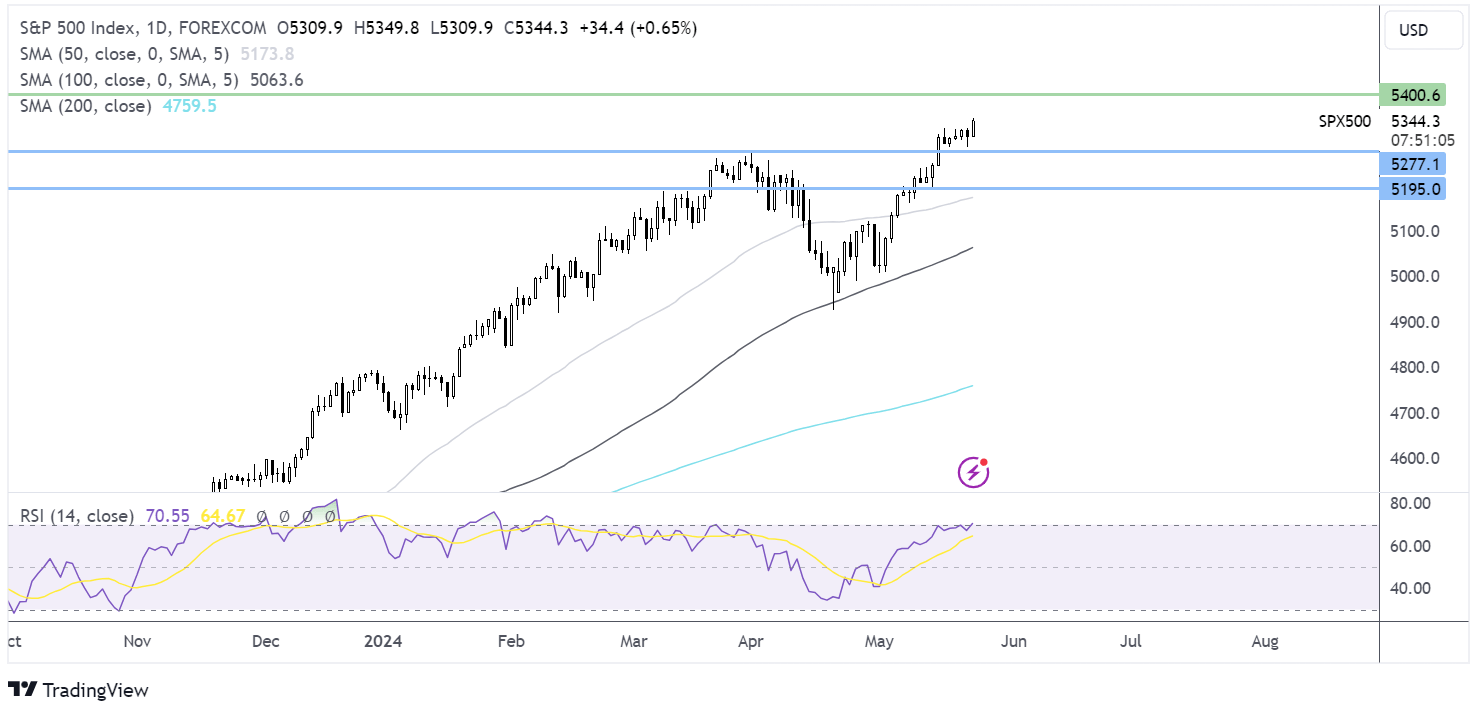Click the 5195.0 blue price label
The width and height of the screenshot is (1484, 716).
pos(1412,188)
